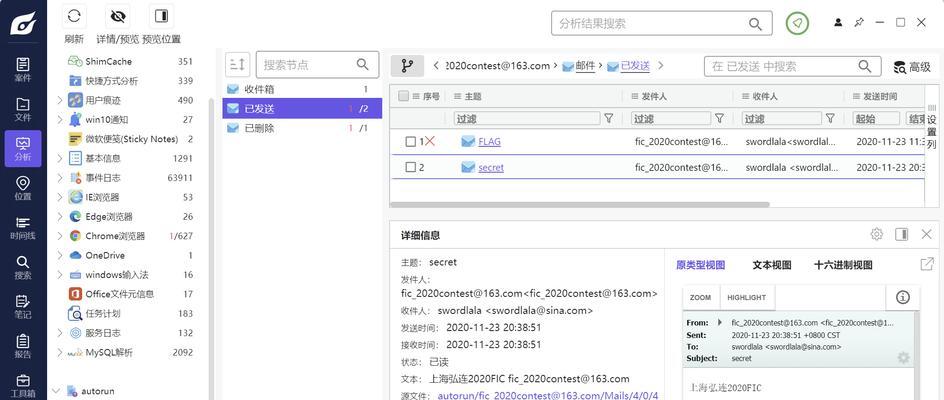Viewport: 944px width, 400px height.
Task: Click the application logo icon
Action: (23, 23)
